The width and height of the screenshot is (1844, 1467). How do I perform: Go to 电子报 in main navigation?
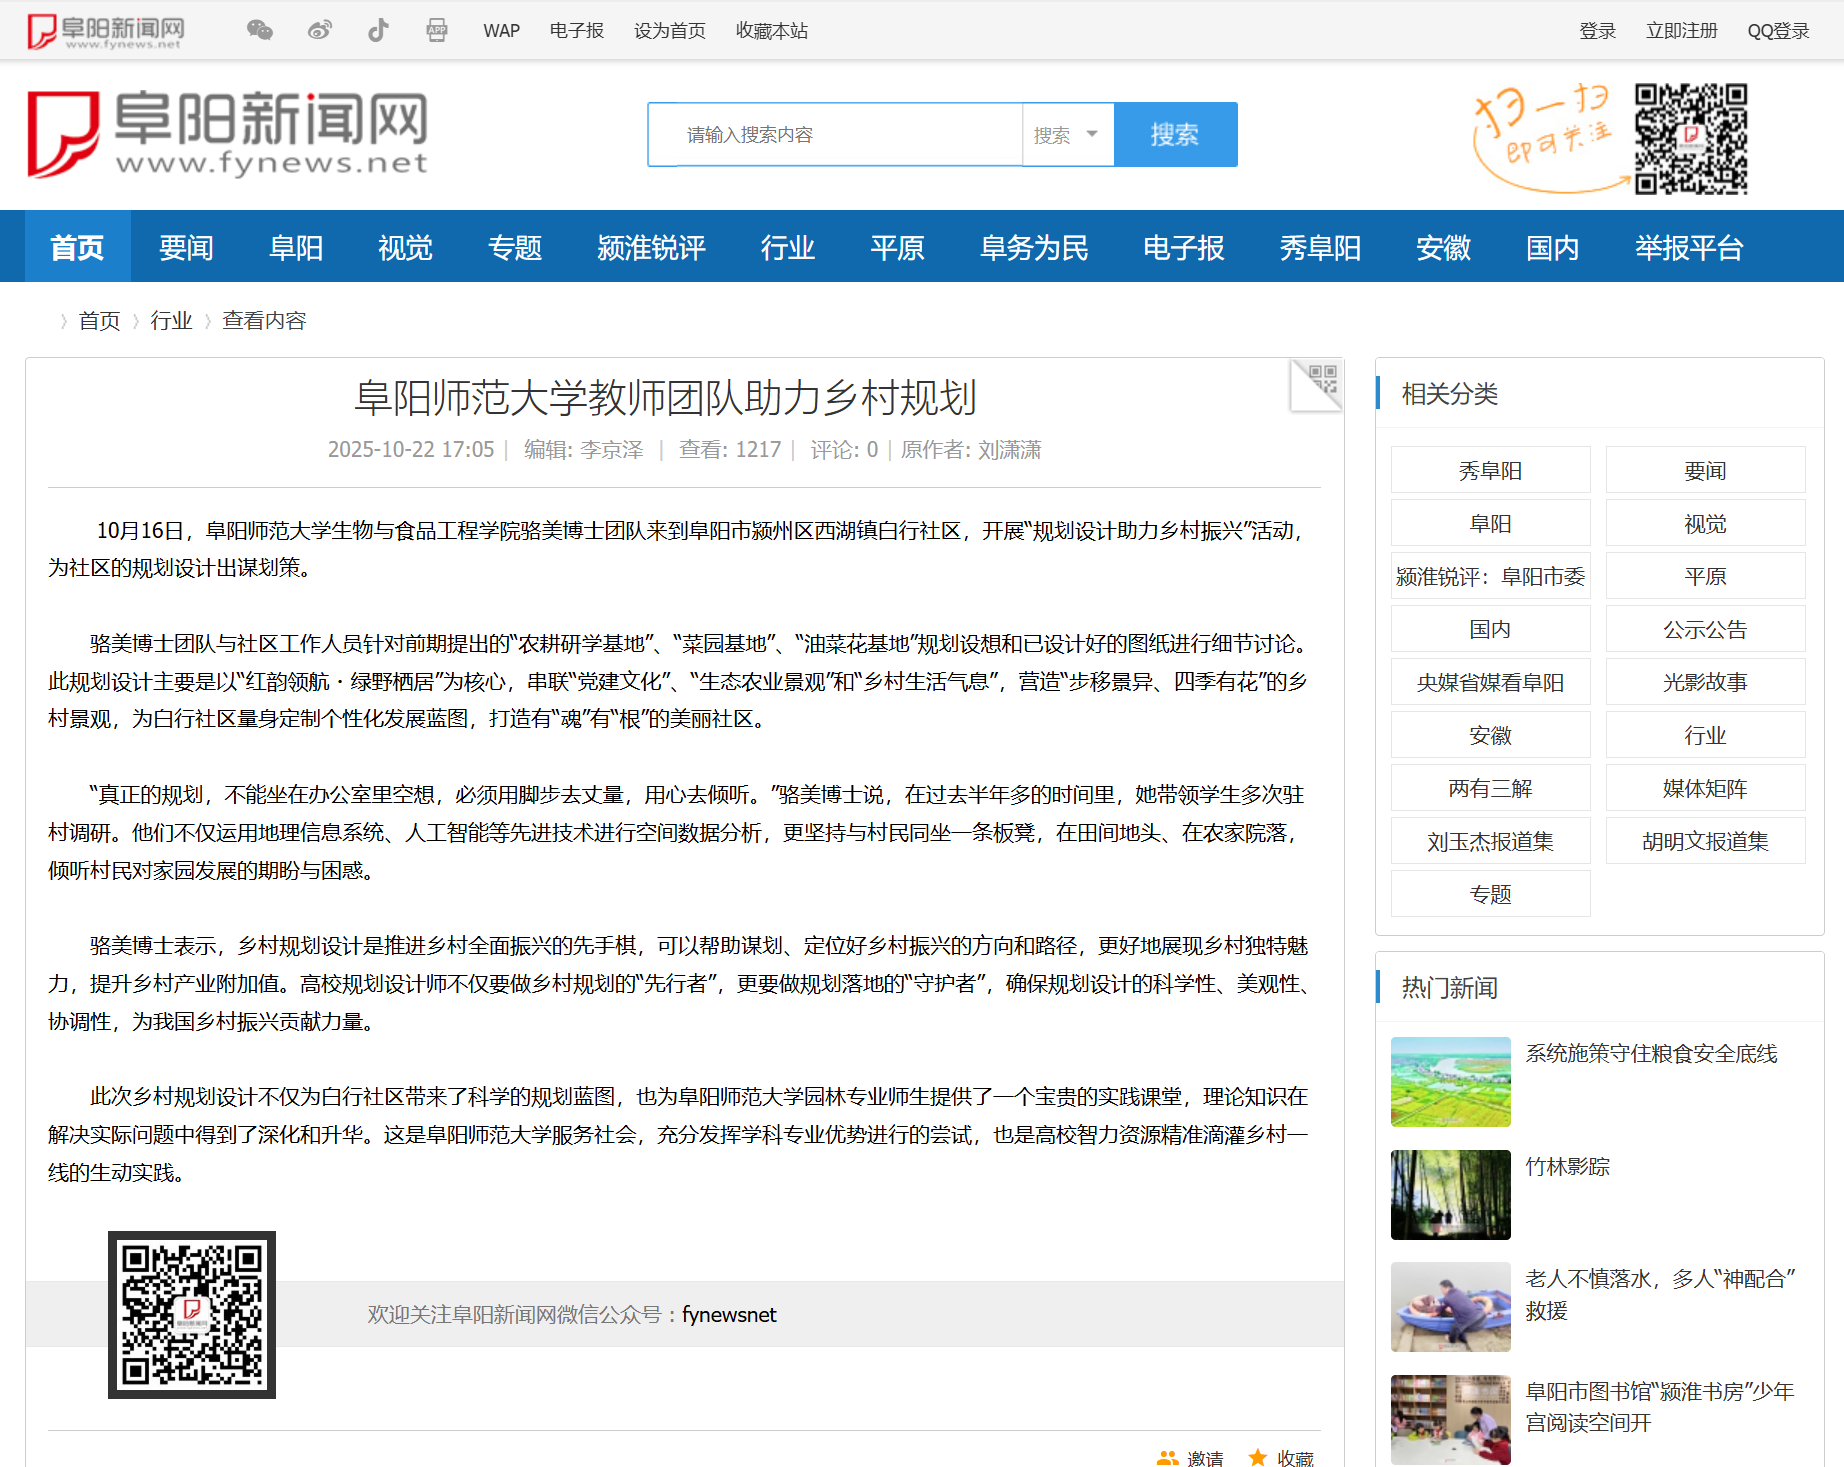point(1183,247)
